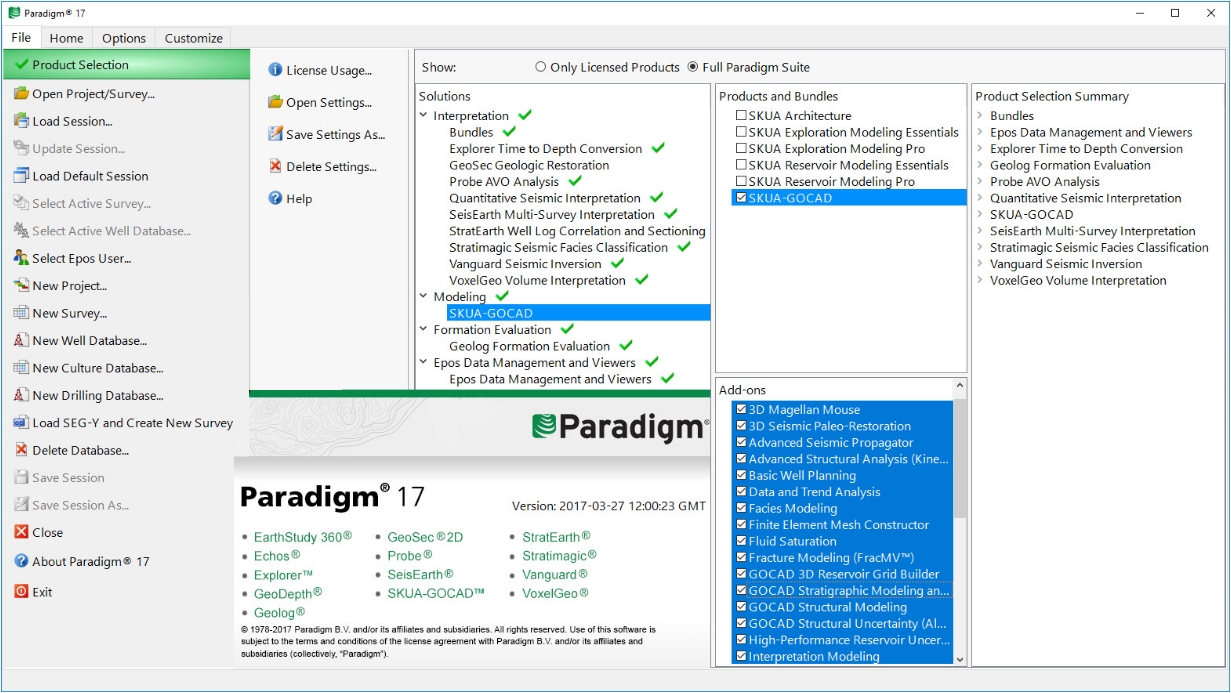This screenshot has height=693, width=1231.
Task: Click the License Usage... button
Action: (320, 70)
